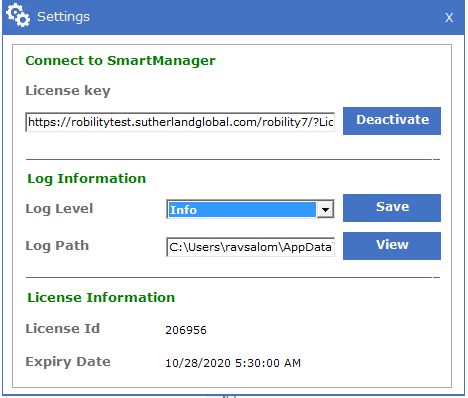The image size is (468, 398).
Task: Click the Deactivate button
Action: point(392,121)
